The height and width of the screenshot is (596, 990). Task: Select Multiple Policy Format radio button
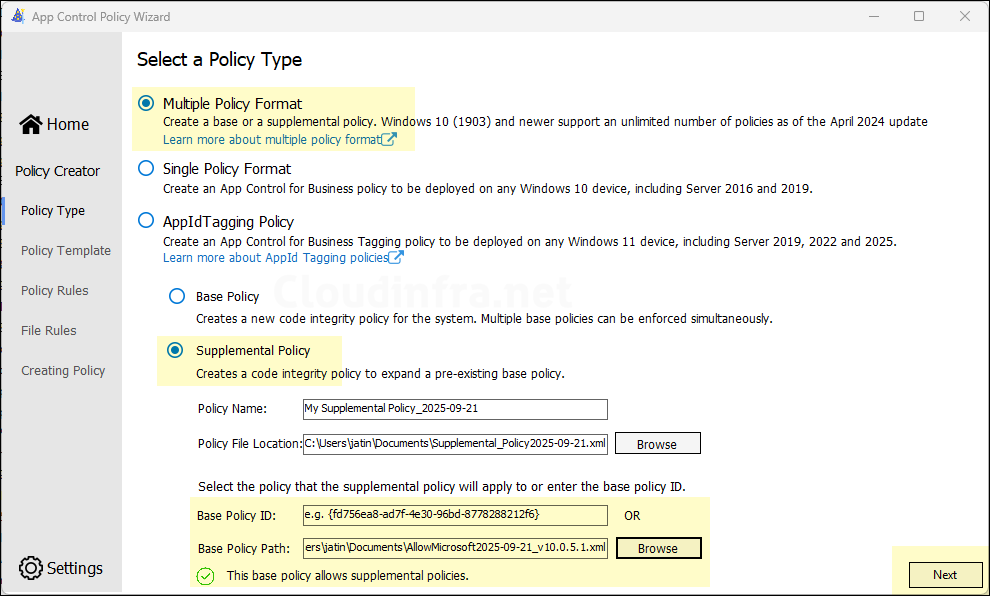pyautogui.click(x=147, y=103)
